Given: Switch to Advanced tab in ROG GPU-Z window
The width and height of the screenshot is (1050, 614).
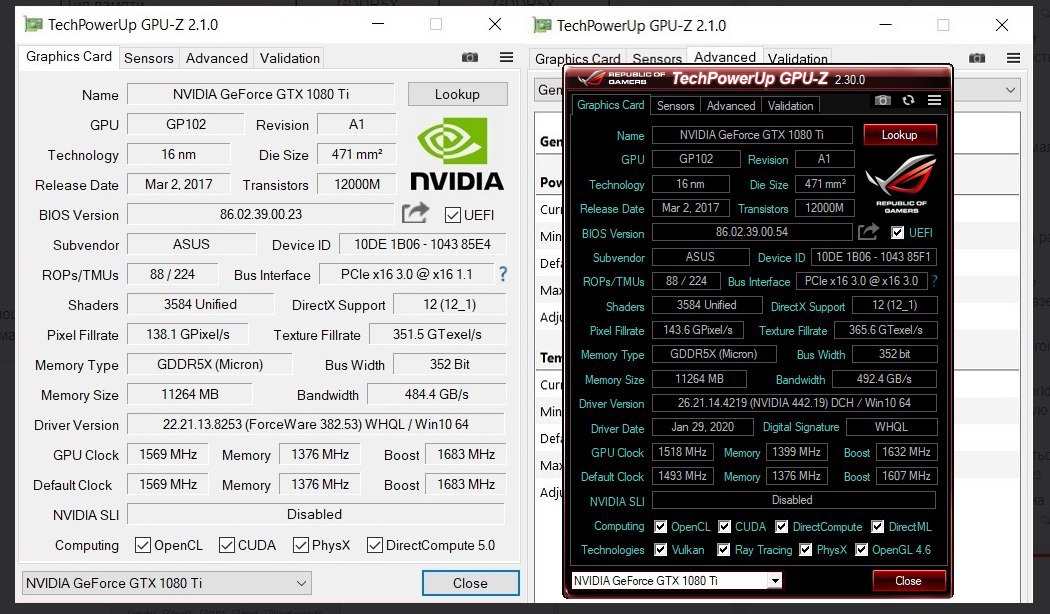Looking at the screenshot, I should click(731, 106).
